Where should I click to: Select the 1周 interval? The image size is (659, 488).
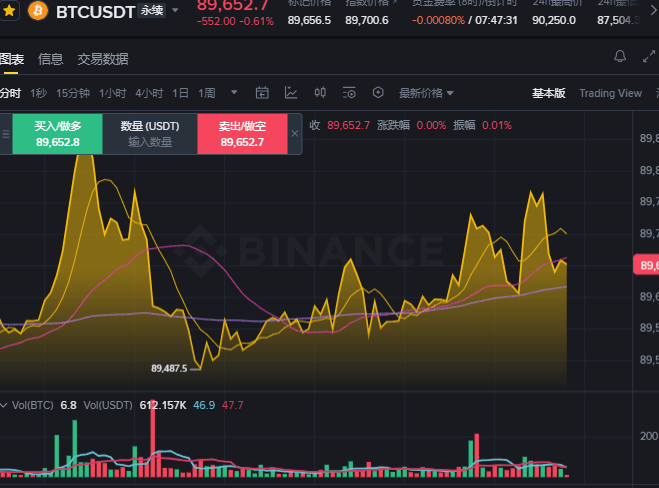click(x=207, y=93)
